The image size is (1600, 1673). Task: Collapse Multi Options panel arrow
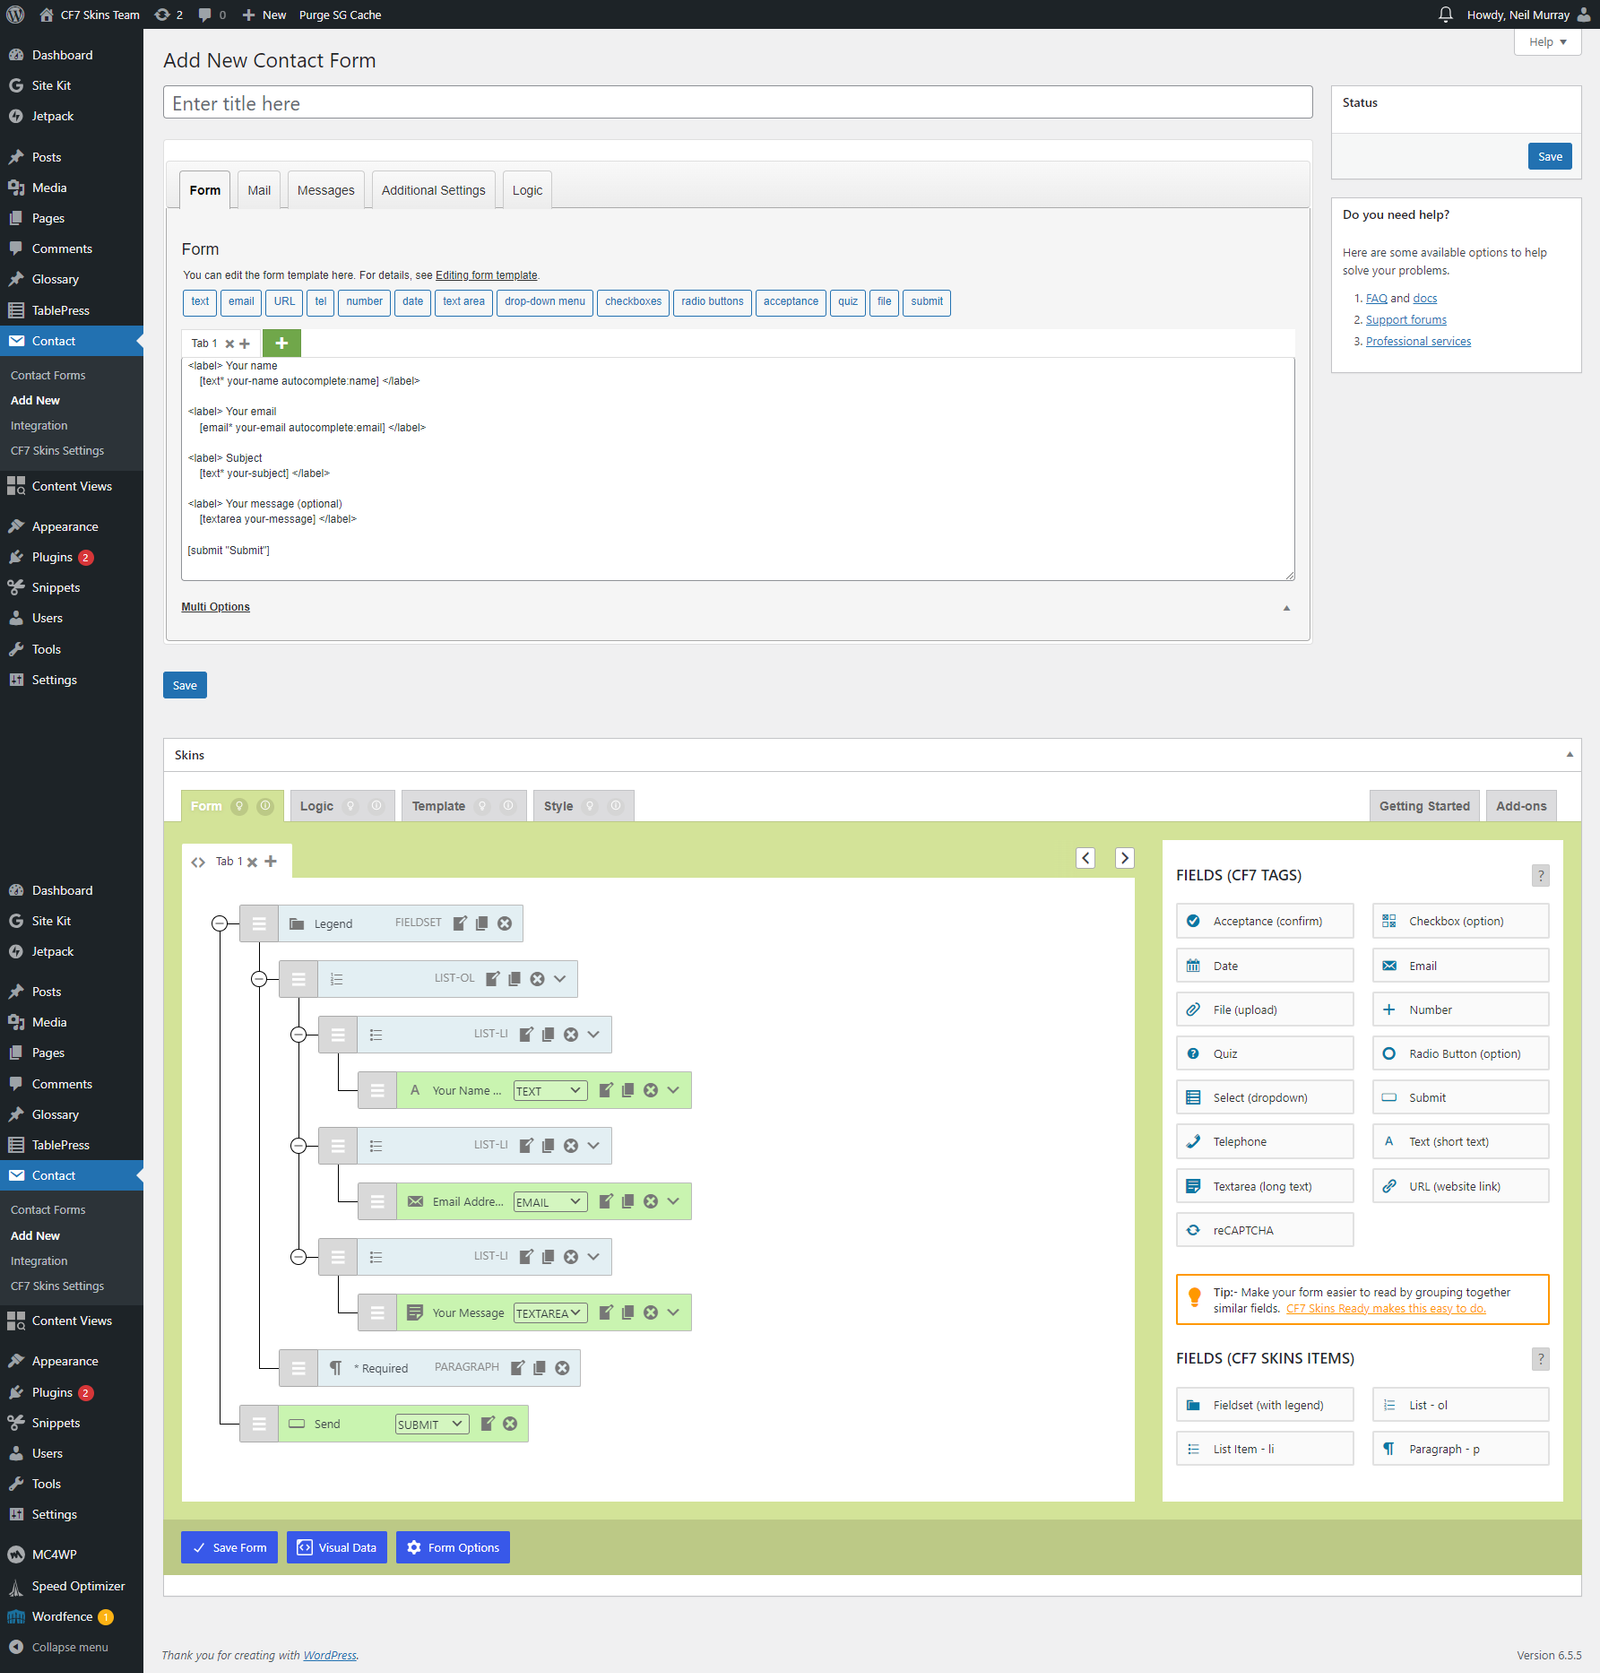(x=1286, y=608)
